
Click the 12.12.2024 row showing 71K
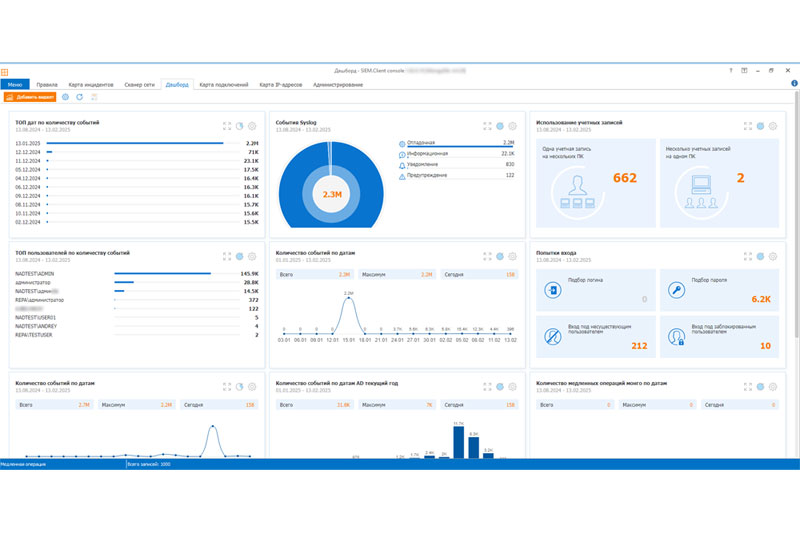(137, 152)
